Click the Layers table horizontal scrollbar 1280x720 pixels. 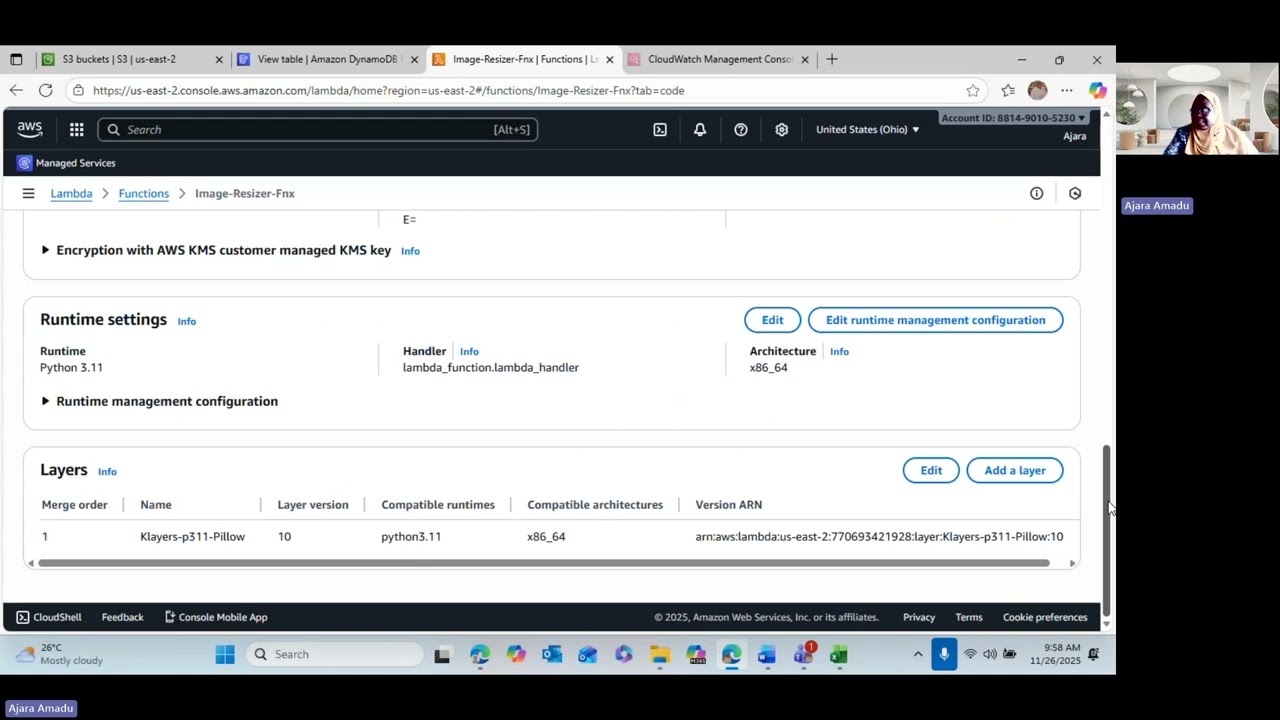click(x=544, y=563)
